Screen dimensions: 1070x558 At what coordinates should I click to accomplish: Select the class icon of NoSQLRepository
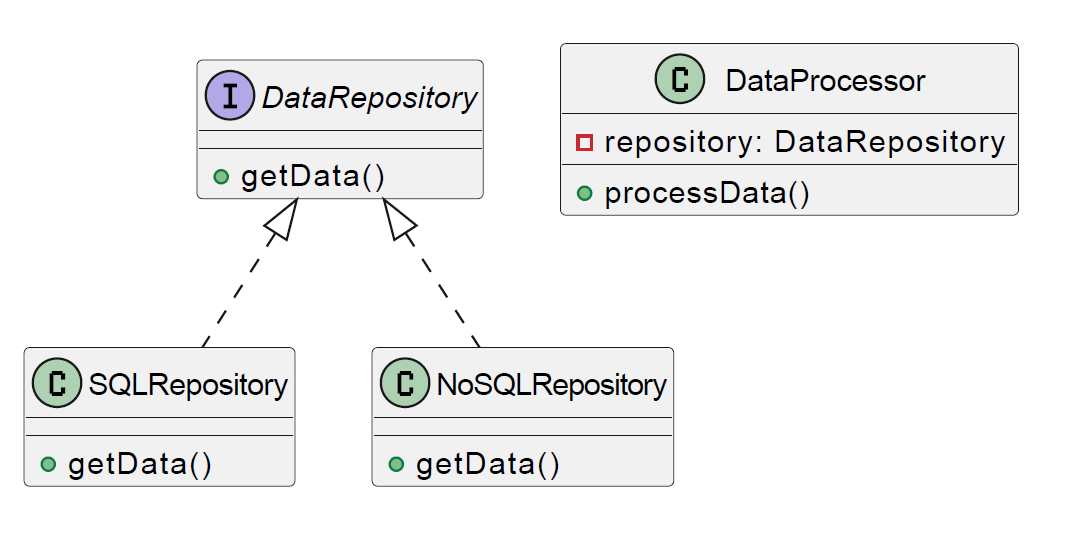coord(405,384)
